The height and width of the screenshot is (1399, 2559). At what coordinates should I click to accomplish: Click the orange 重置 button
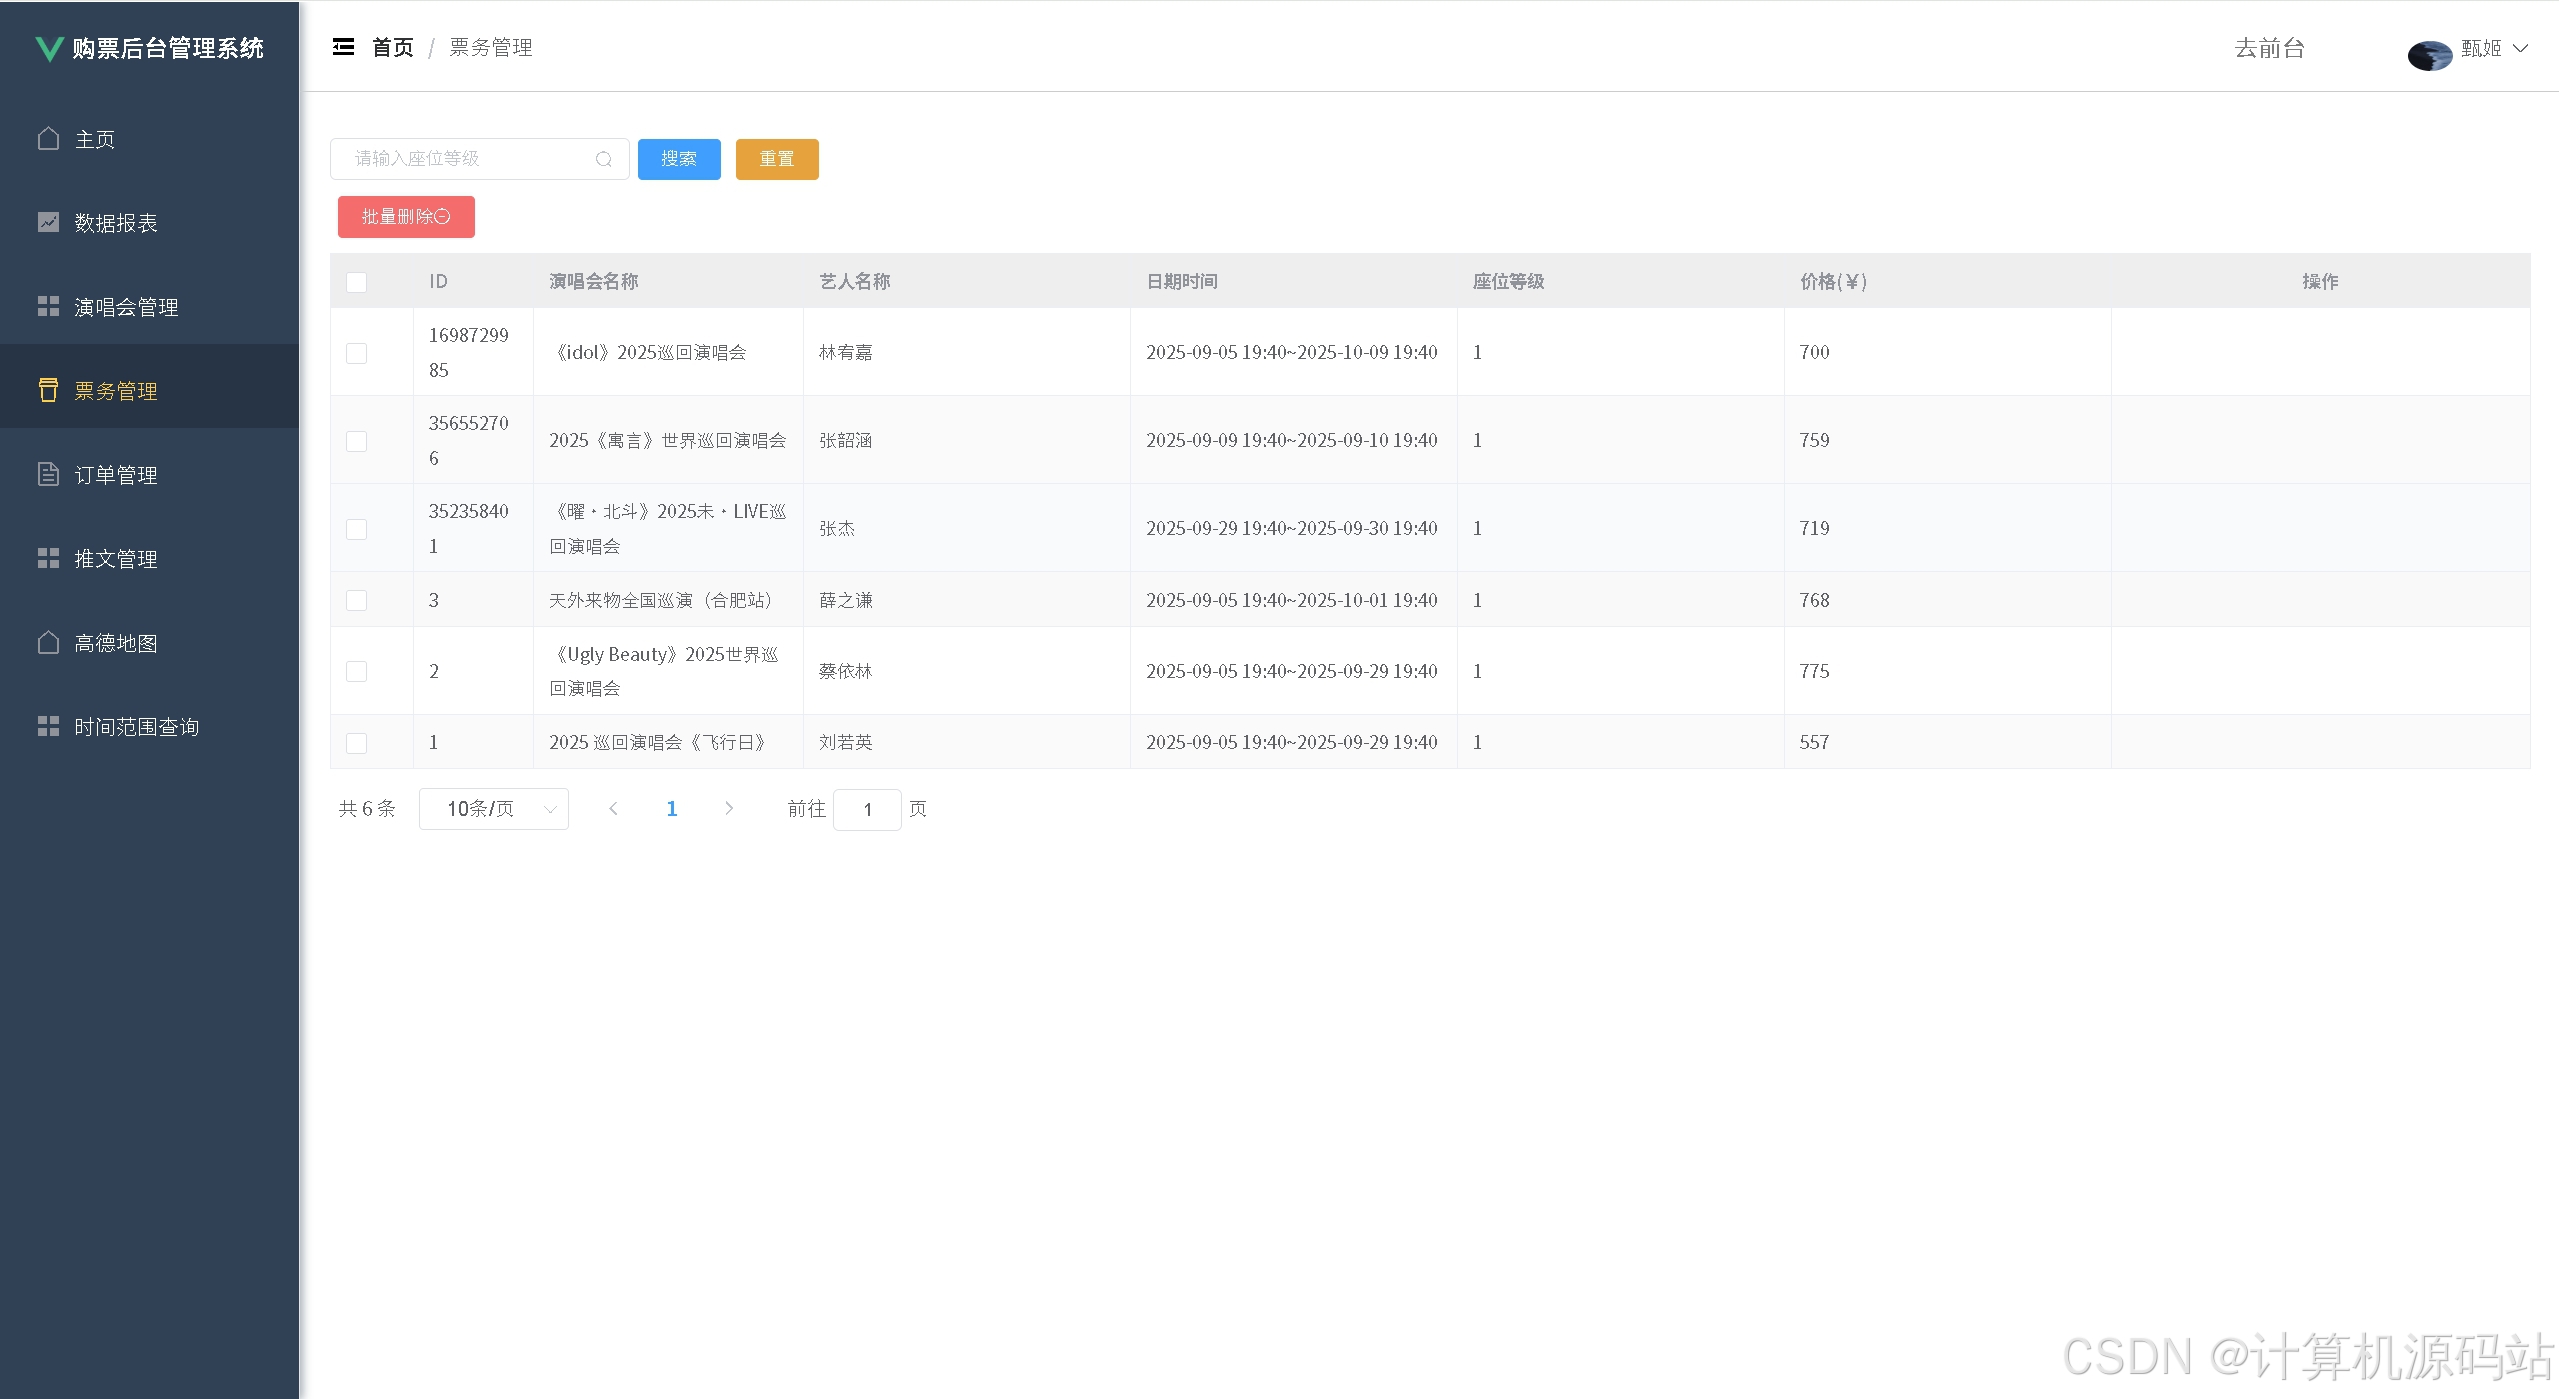pos(777,159)
